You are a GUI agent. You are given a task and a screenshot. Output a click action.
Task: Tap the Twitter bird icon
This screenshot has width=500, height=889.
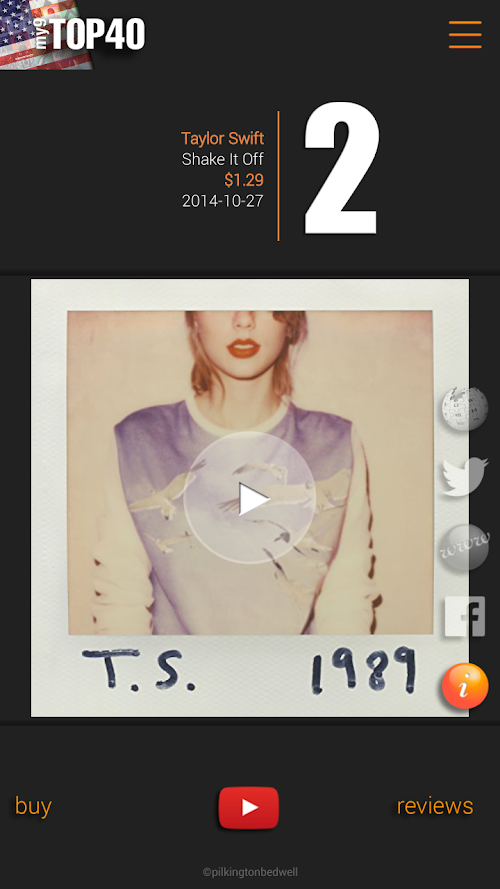click(x=465, y=477)
